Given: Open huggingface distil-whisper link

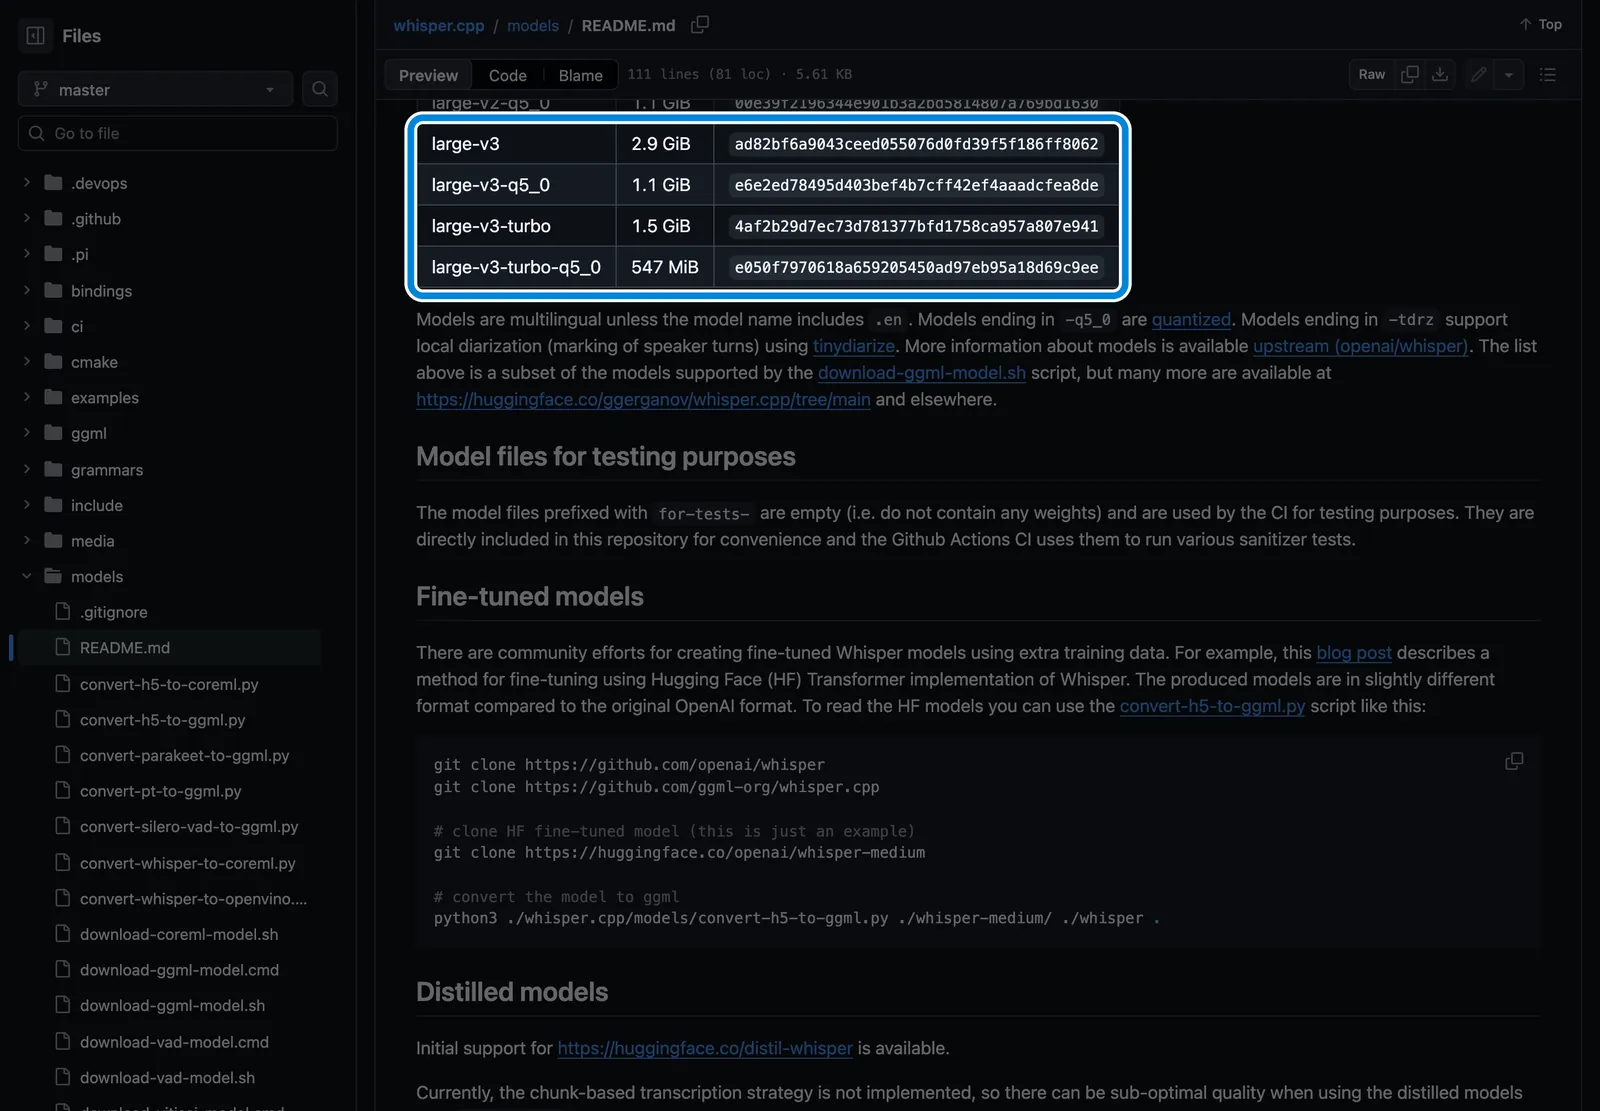Looking at the screenshot, I should click(705, 1048).
